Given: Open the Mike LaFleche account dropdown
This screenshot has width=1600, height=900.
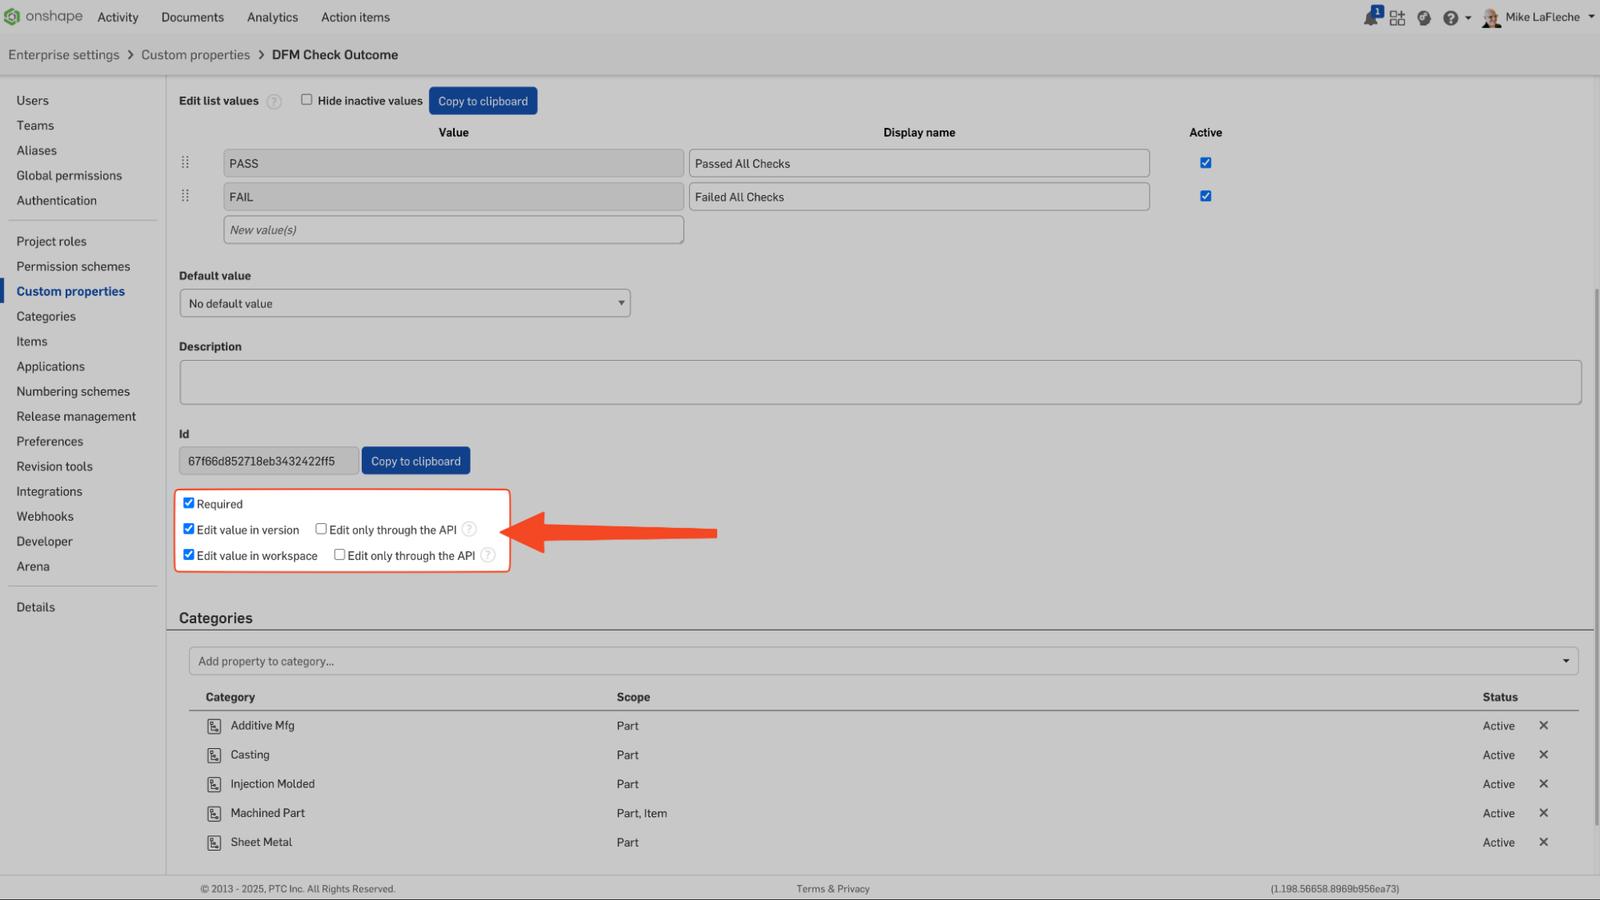Looking at the screenshot, I should pyautogui.click(x=1540, y=16).
